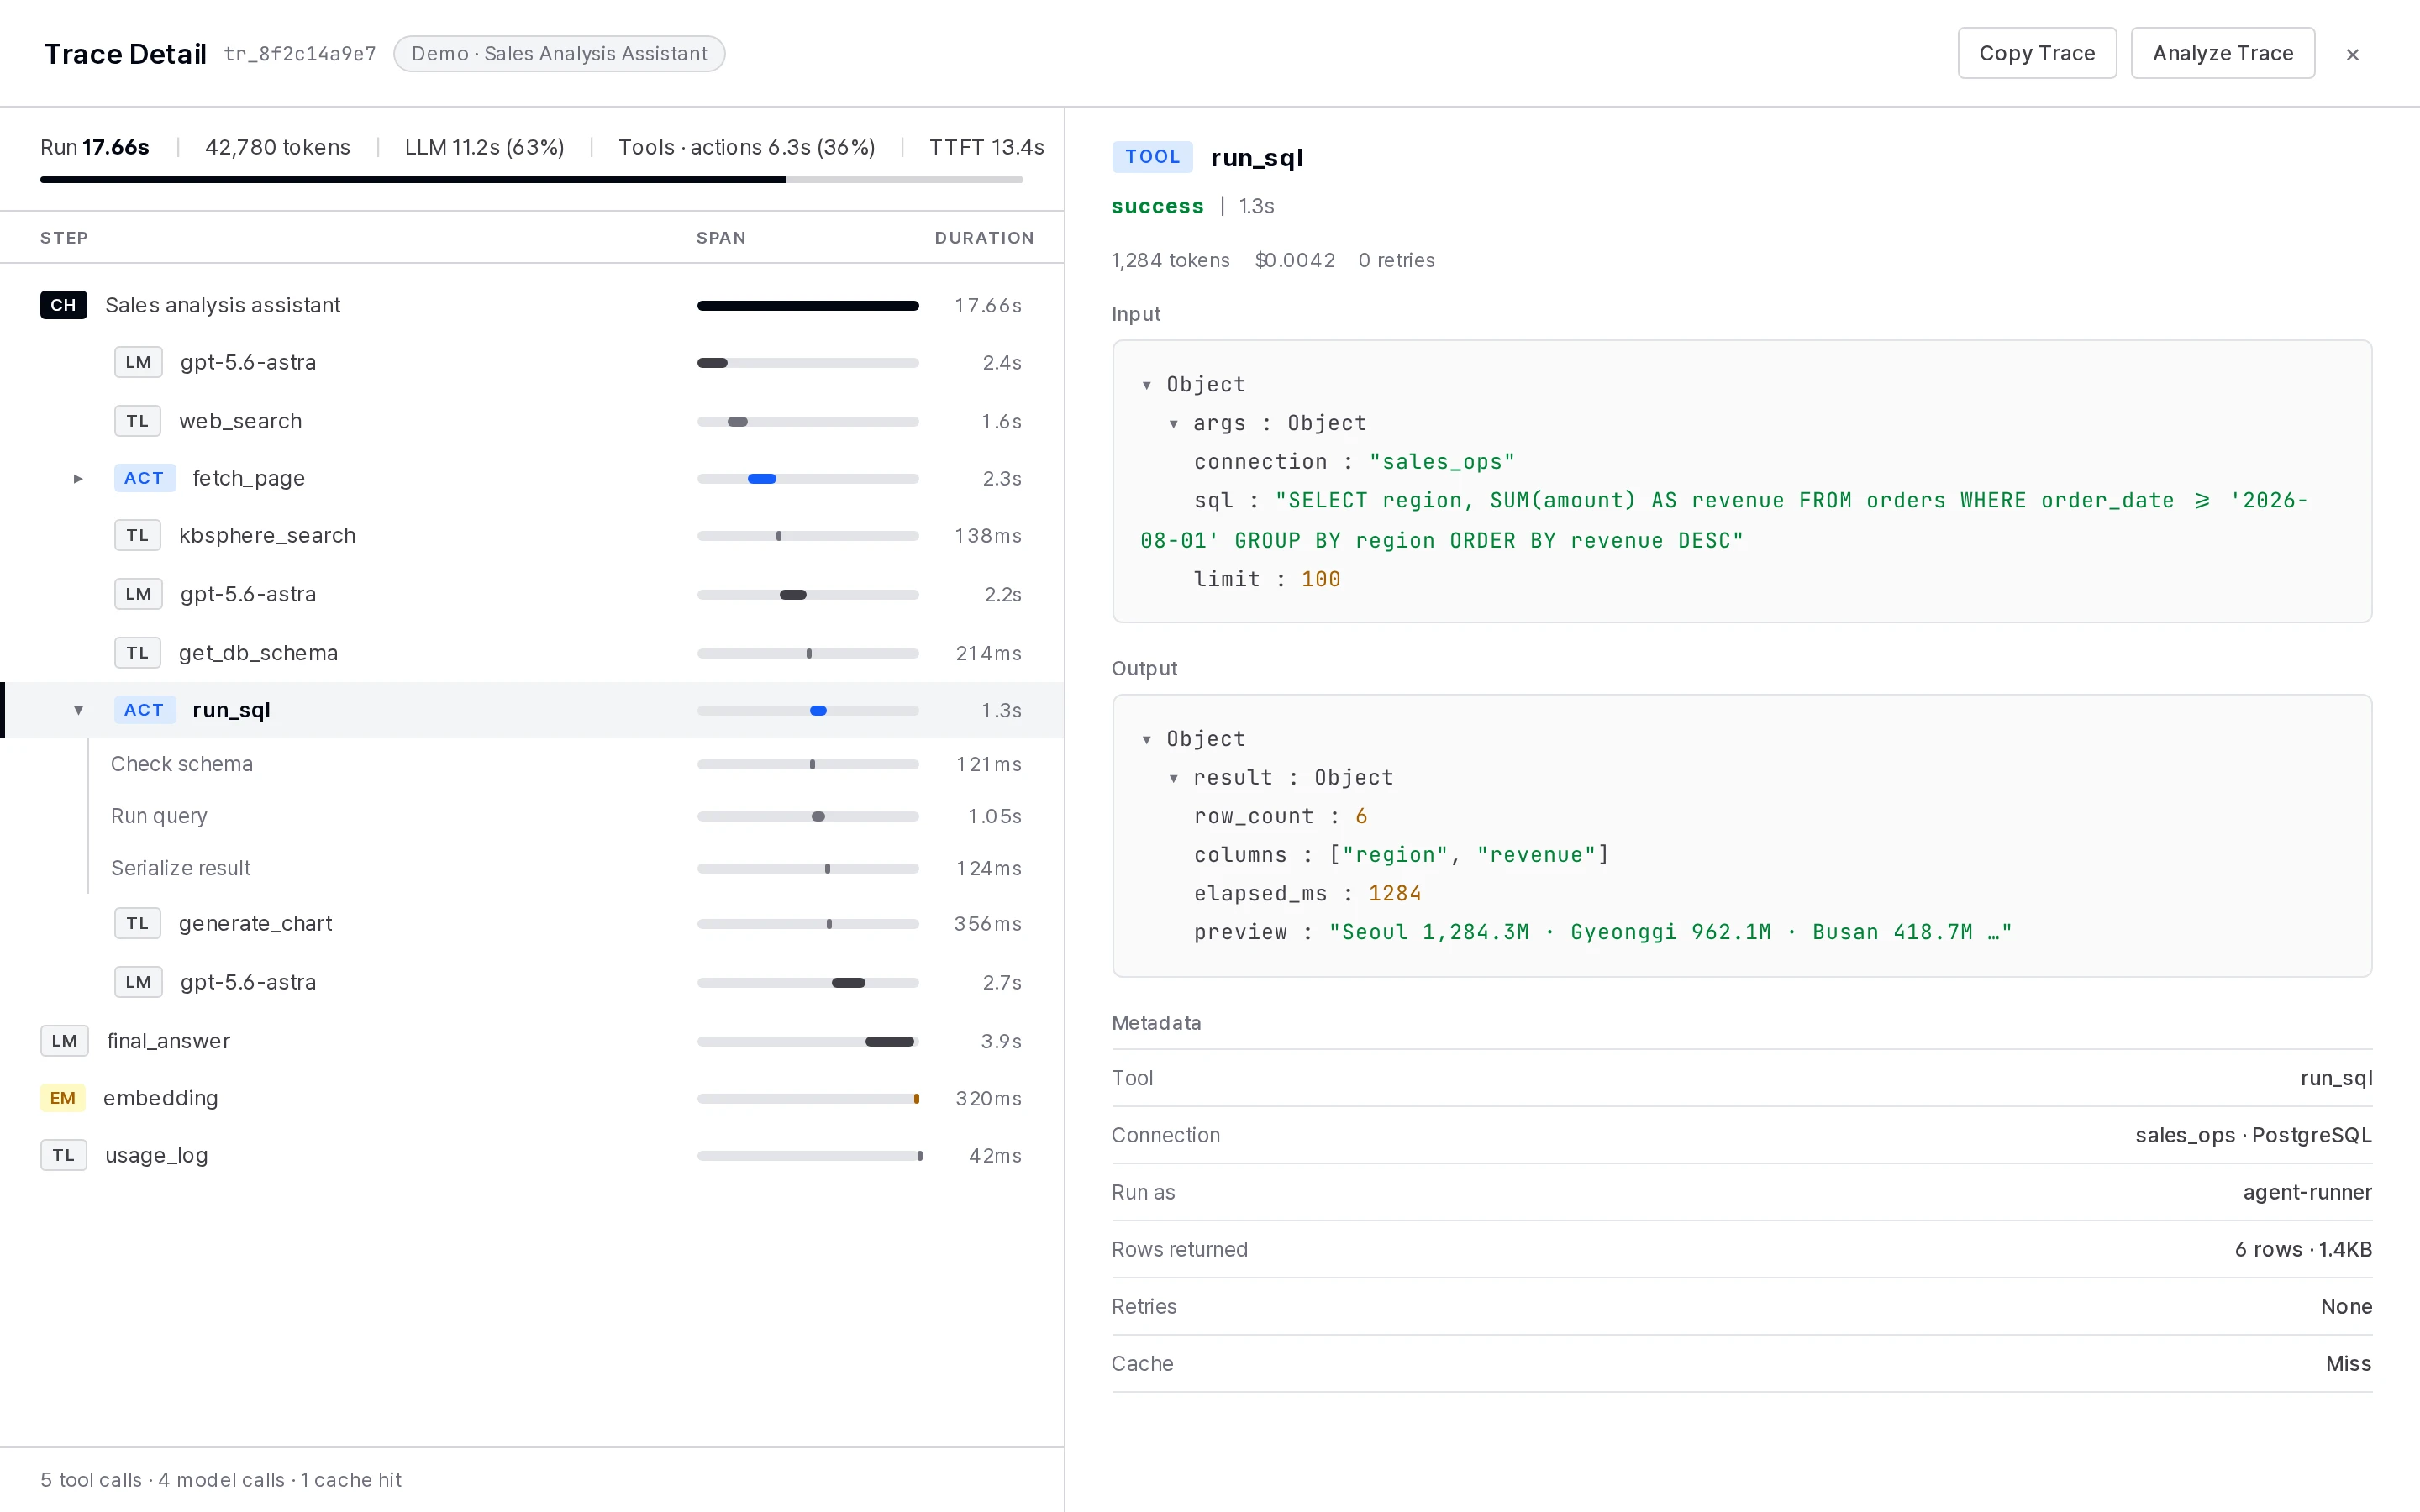Viewport: 2420px width, 1512px height.
Task: Click the blue span bar of run_sql
Action: pyautogui.click(x=818, y=711)
